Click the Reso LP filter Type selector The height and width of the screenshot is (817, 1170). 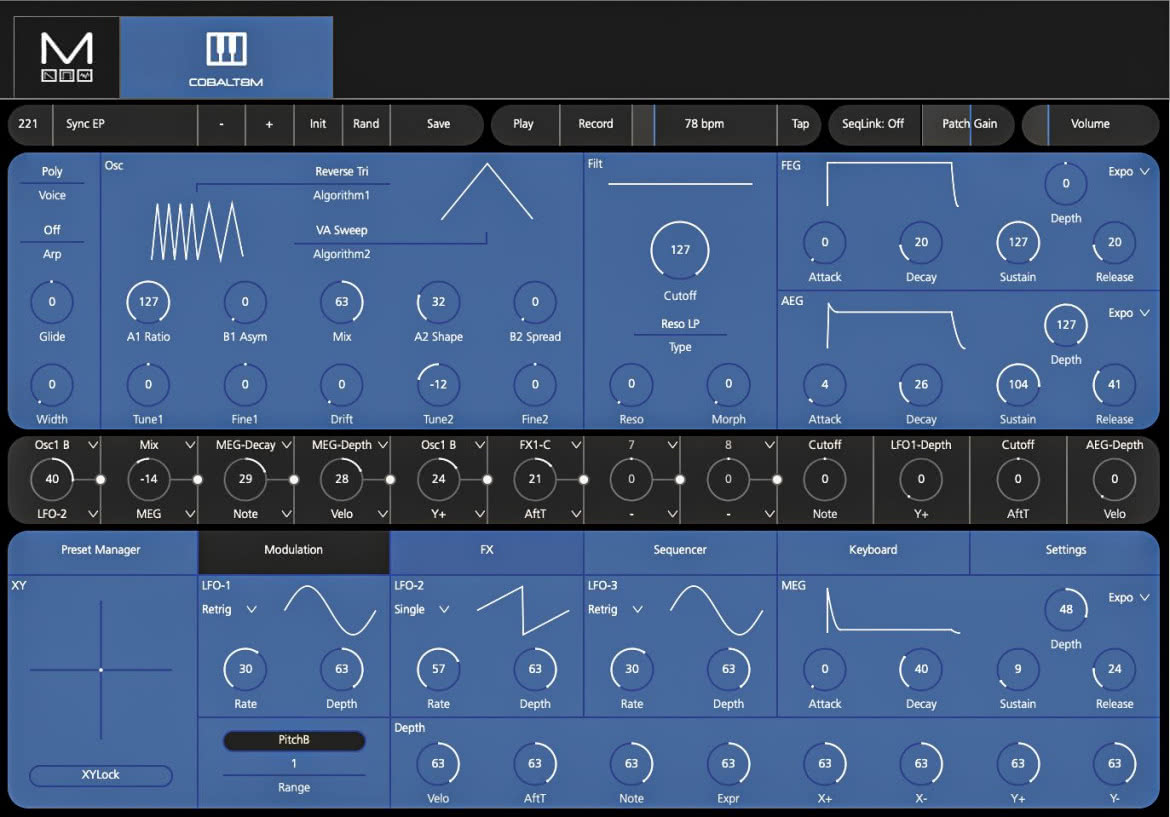pos(680,335)
